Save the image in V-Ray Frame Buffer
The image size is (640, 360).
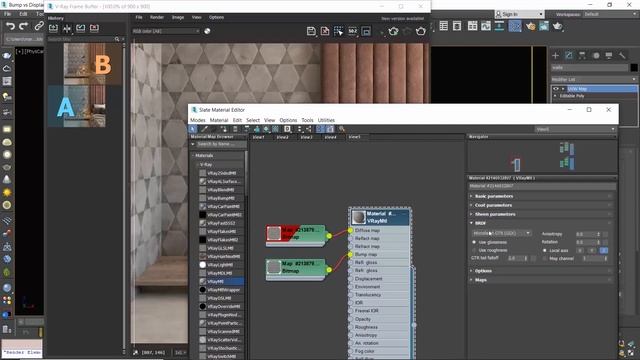[311, 31]
